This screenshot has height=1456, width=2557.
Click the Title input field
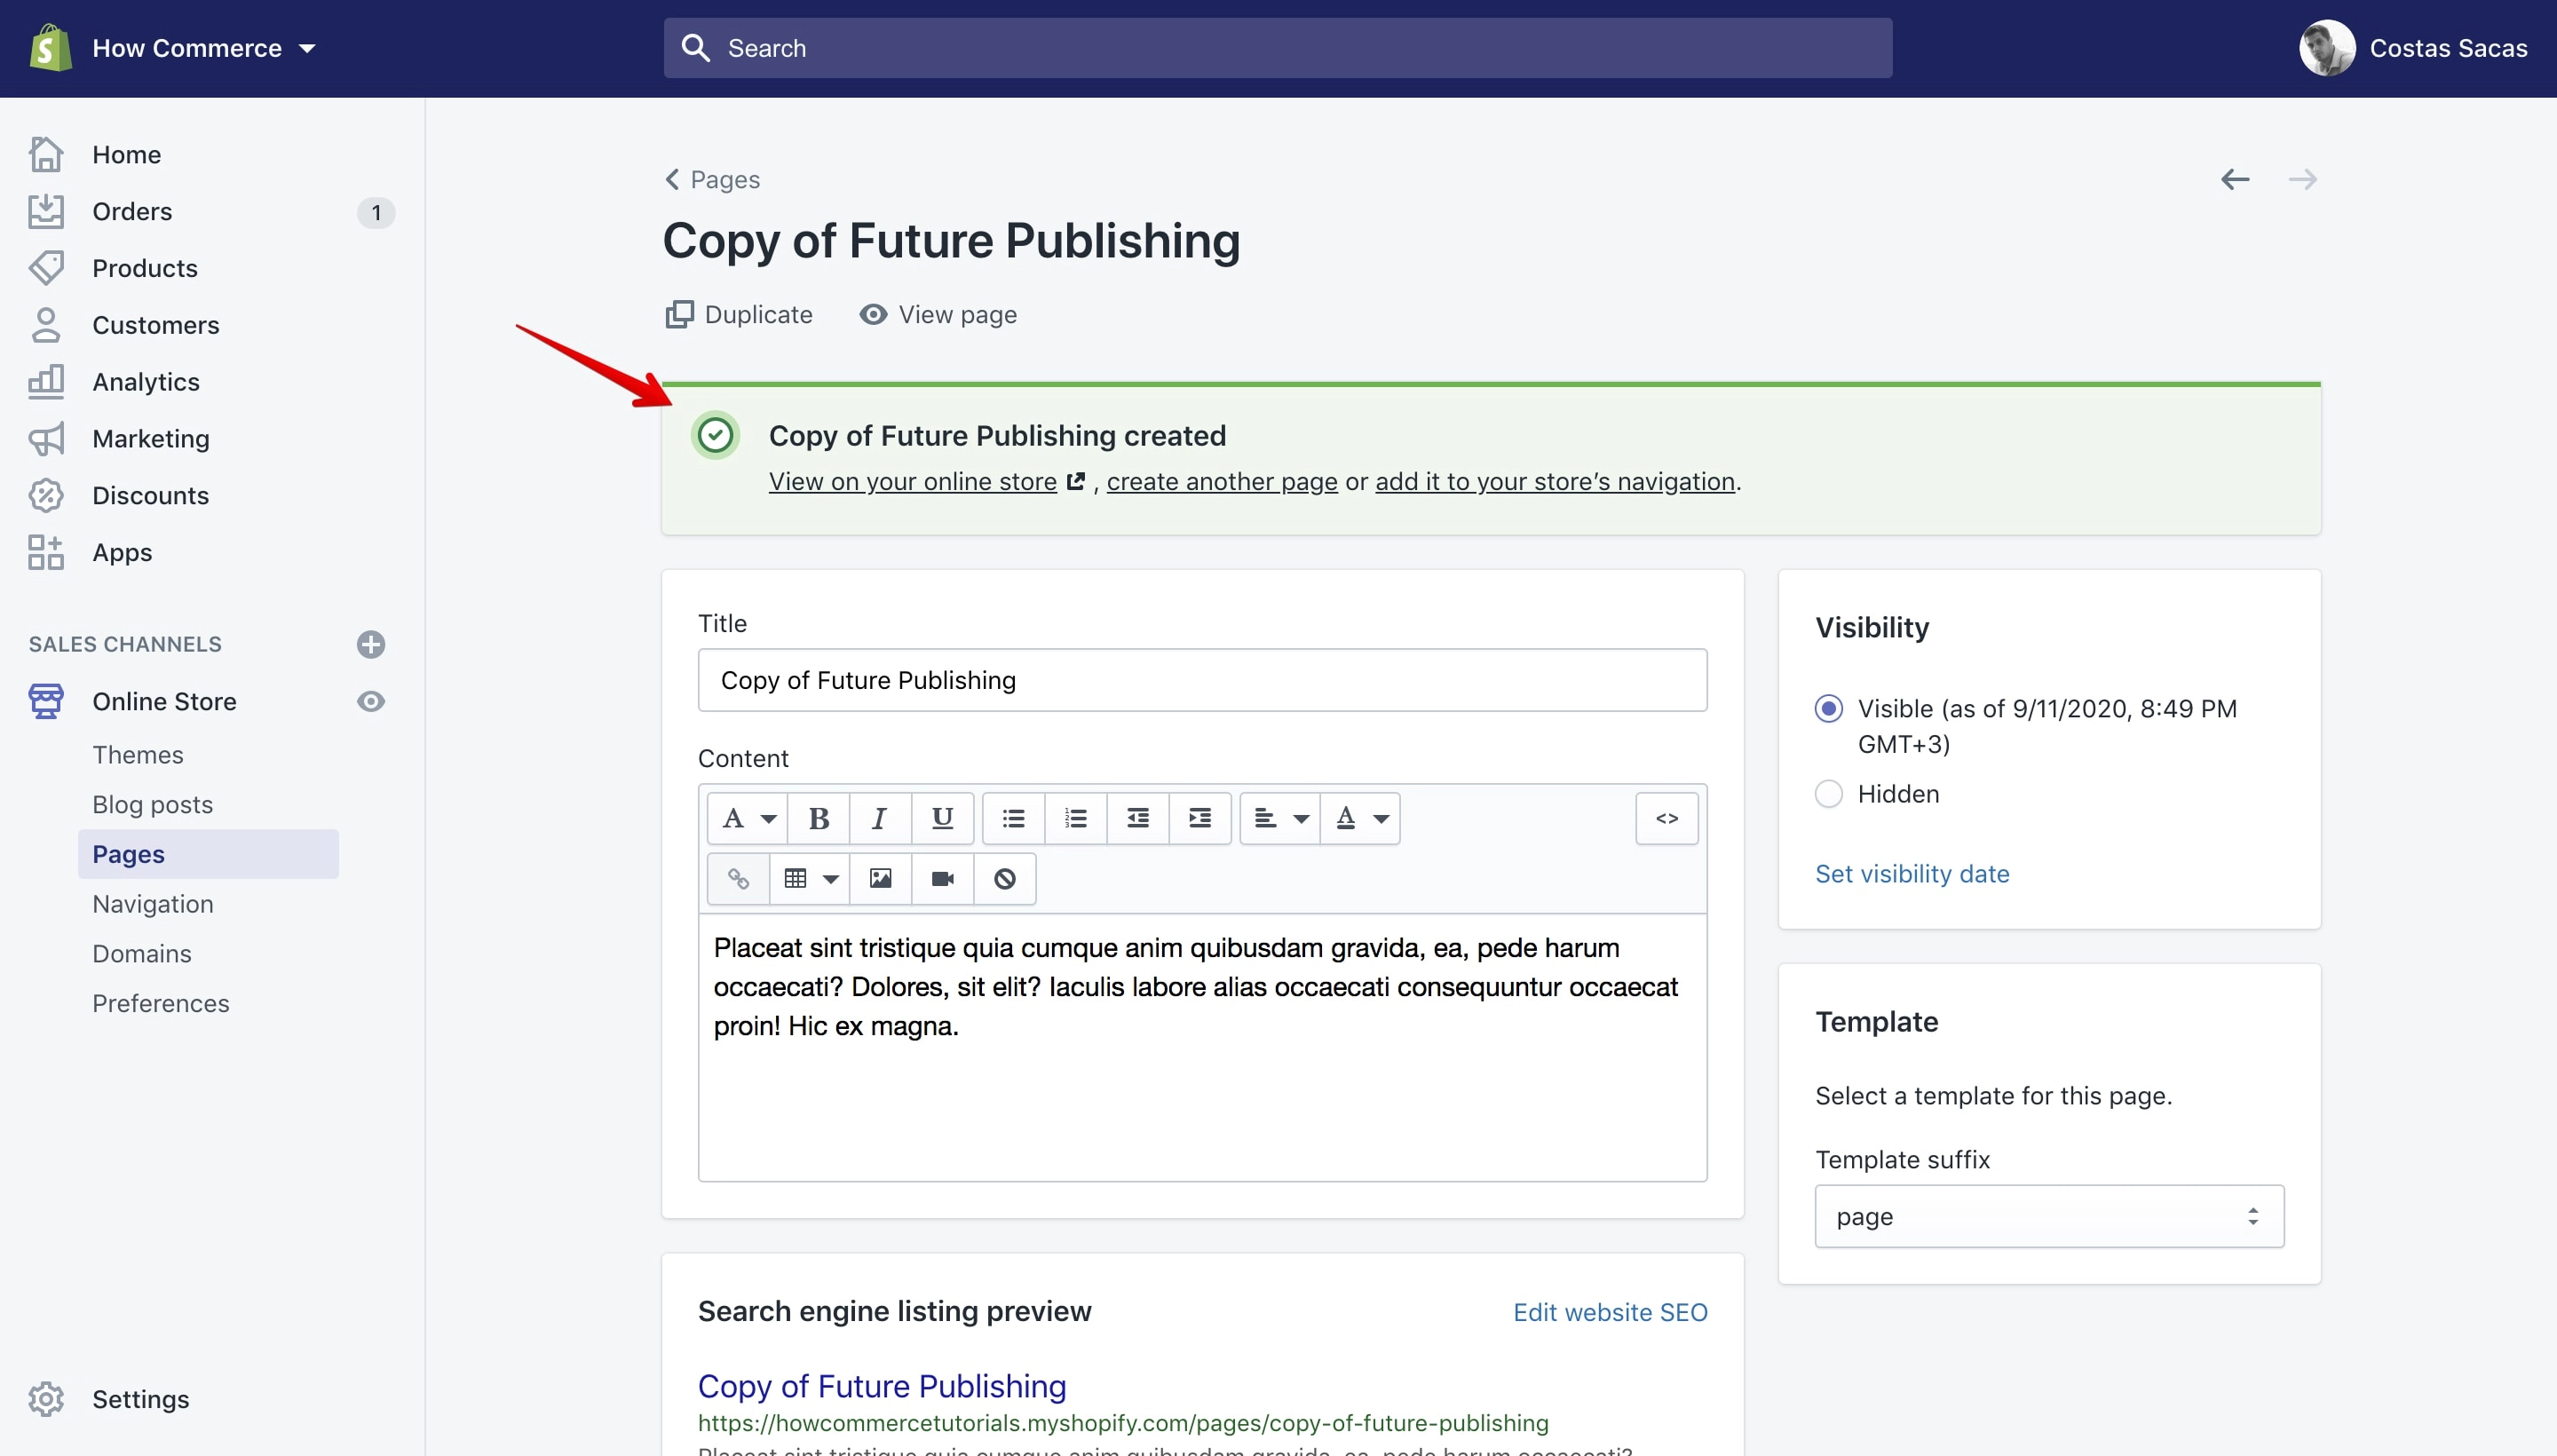pos(1202,681)
